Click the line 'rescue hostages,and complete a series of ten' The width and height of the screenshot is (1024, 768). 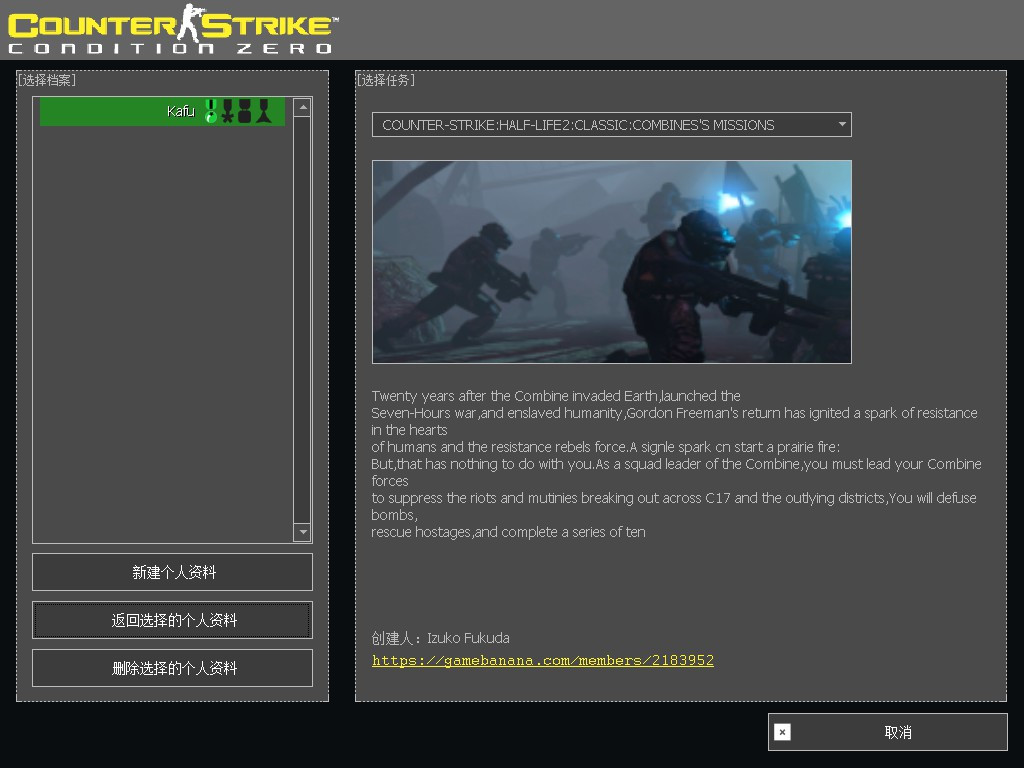tap(508, 532)
